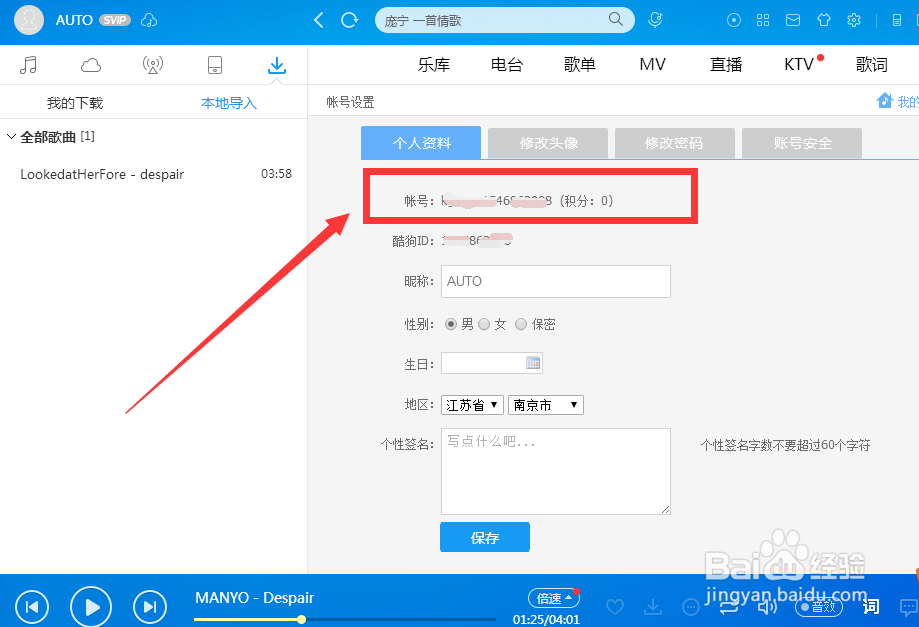
Task: Open the MV menu
Action: pos(652,64)
